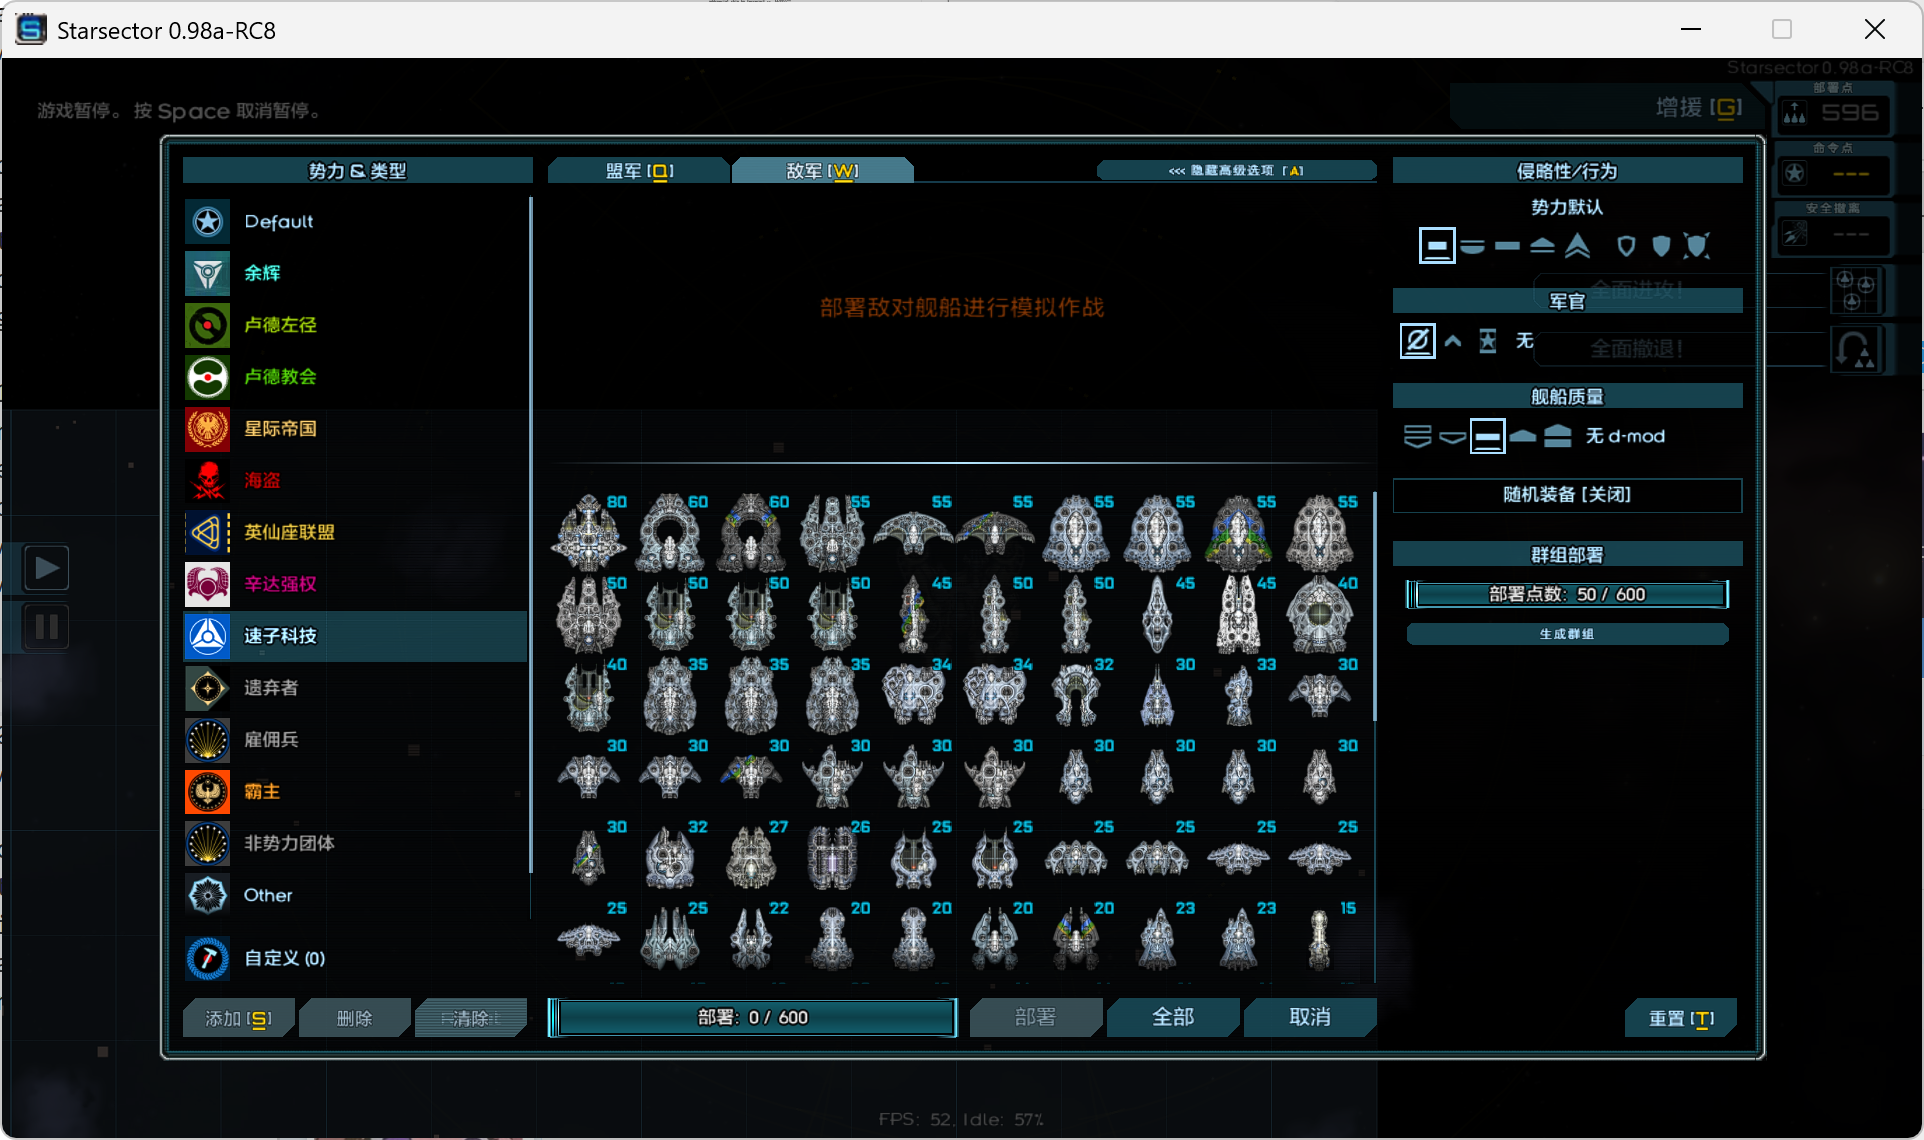Click the 80-point capital ship thumbnail

[589, 533]
